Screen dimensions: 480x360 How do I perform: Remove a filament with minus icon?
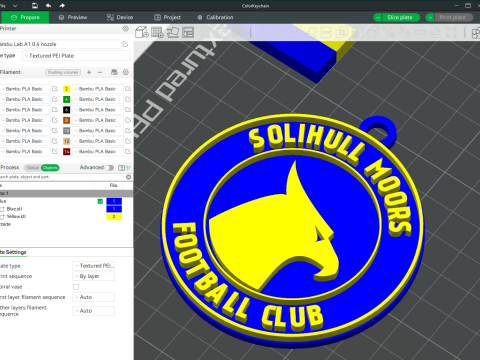click(100, 72)
